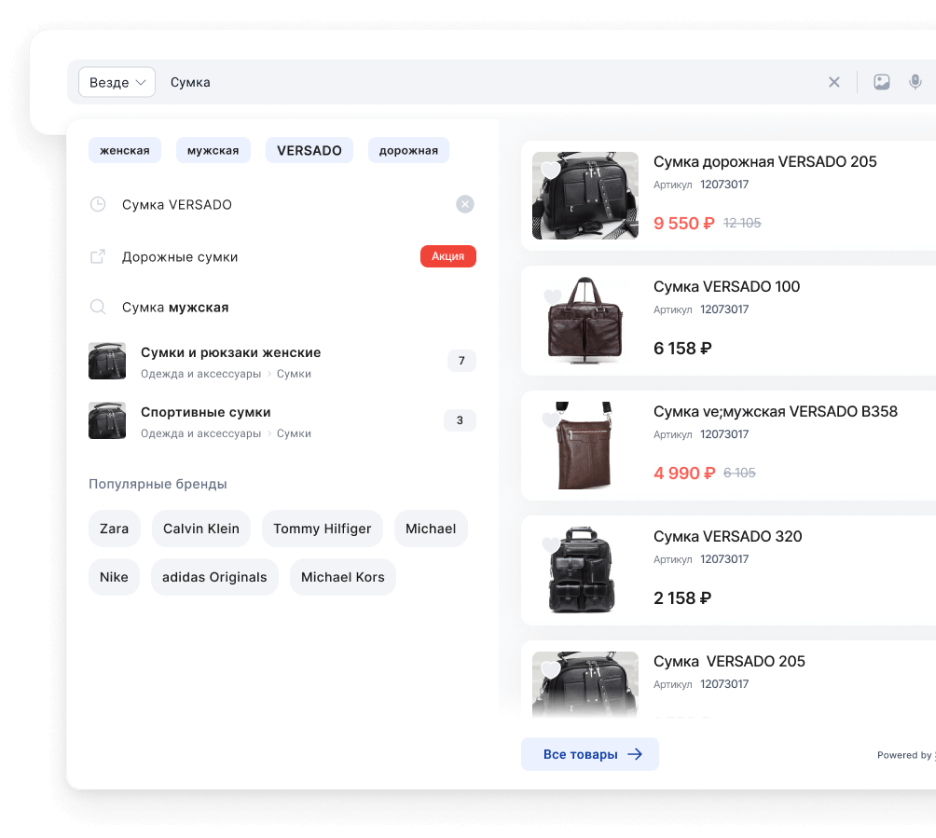Click the old price 6 105
936x838 pixels.
(x=739, y=473)
